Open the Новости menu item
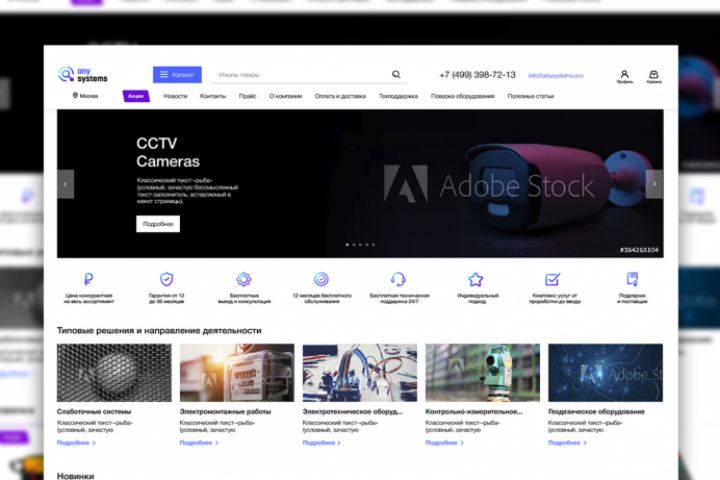 (x=175, y=96)
